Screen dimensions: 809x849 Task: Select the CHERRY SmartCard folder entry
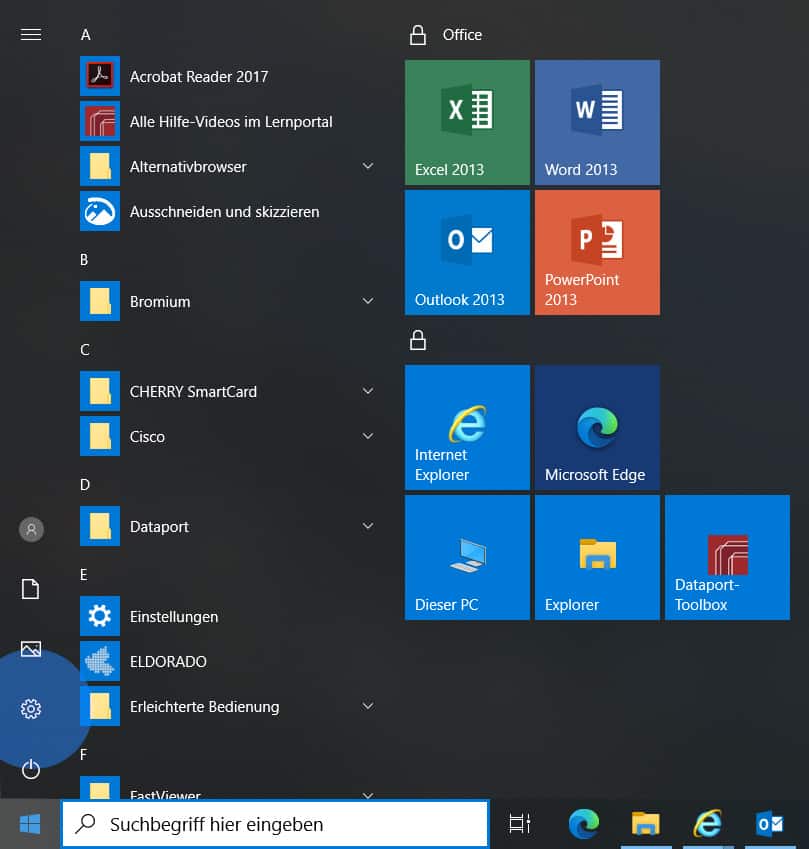point(227,391)
